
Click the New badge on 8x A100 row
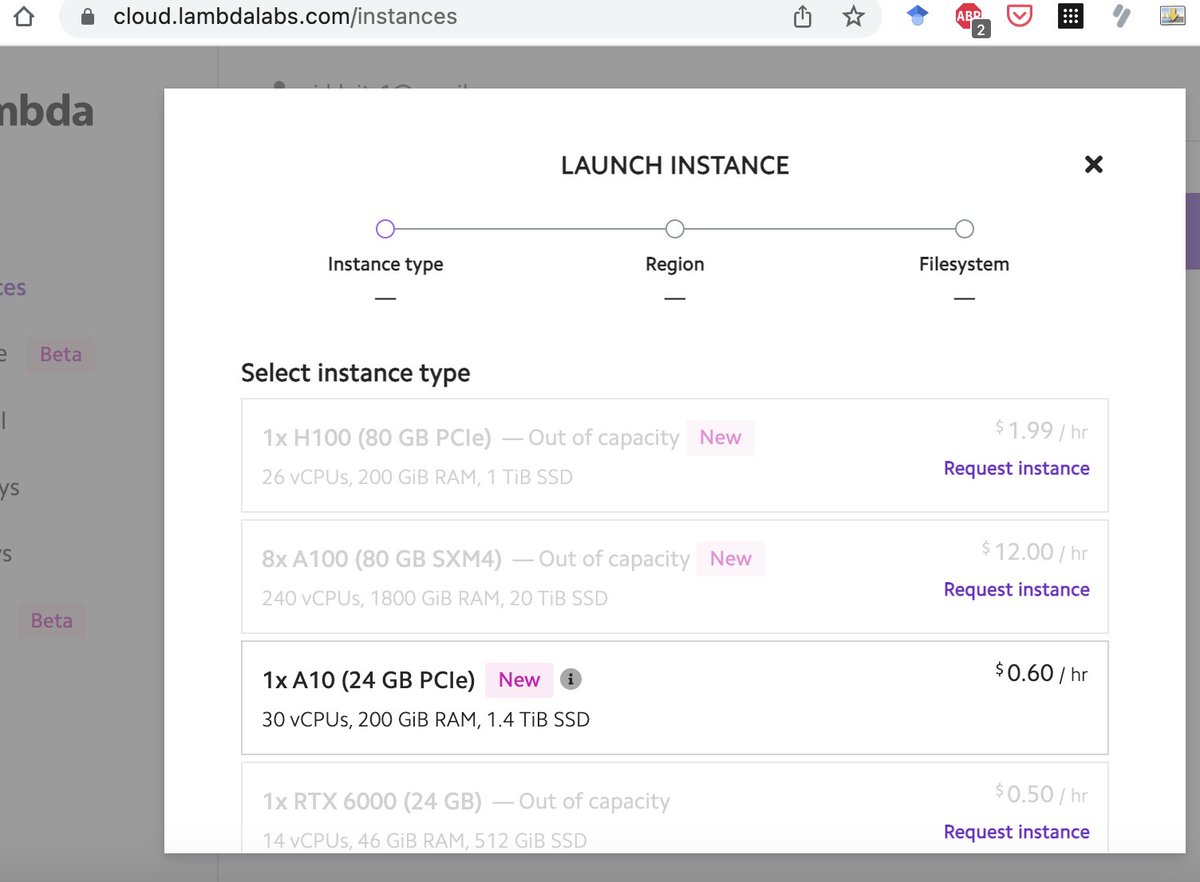pos(731,558)
